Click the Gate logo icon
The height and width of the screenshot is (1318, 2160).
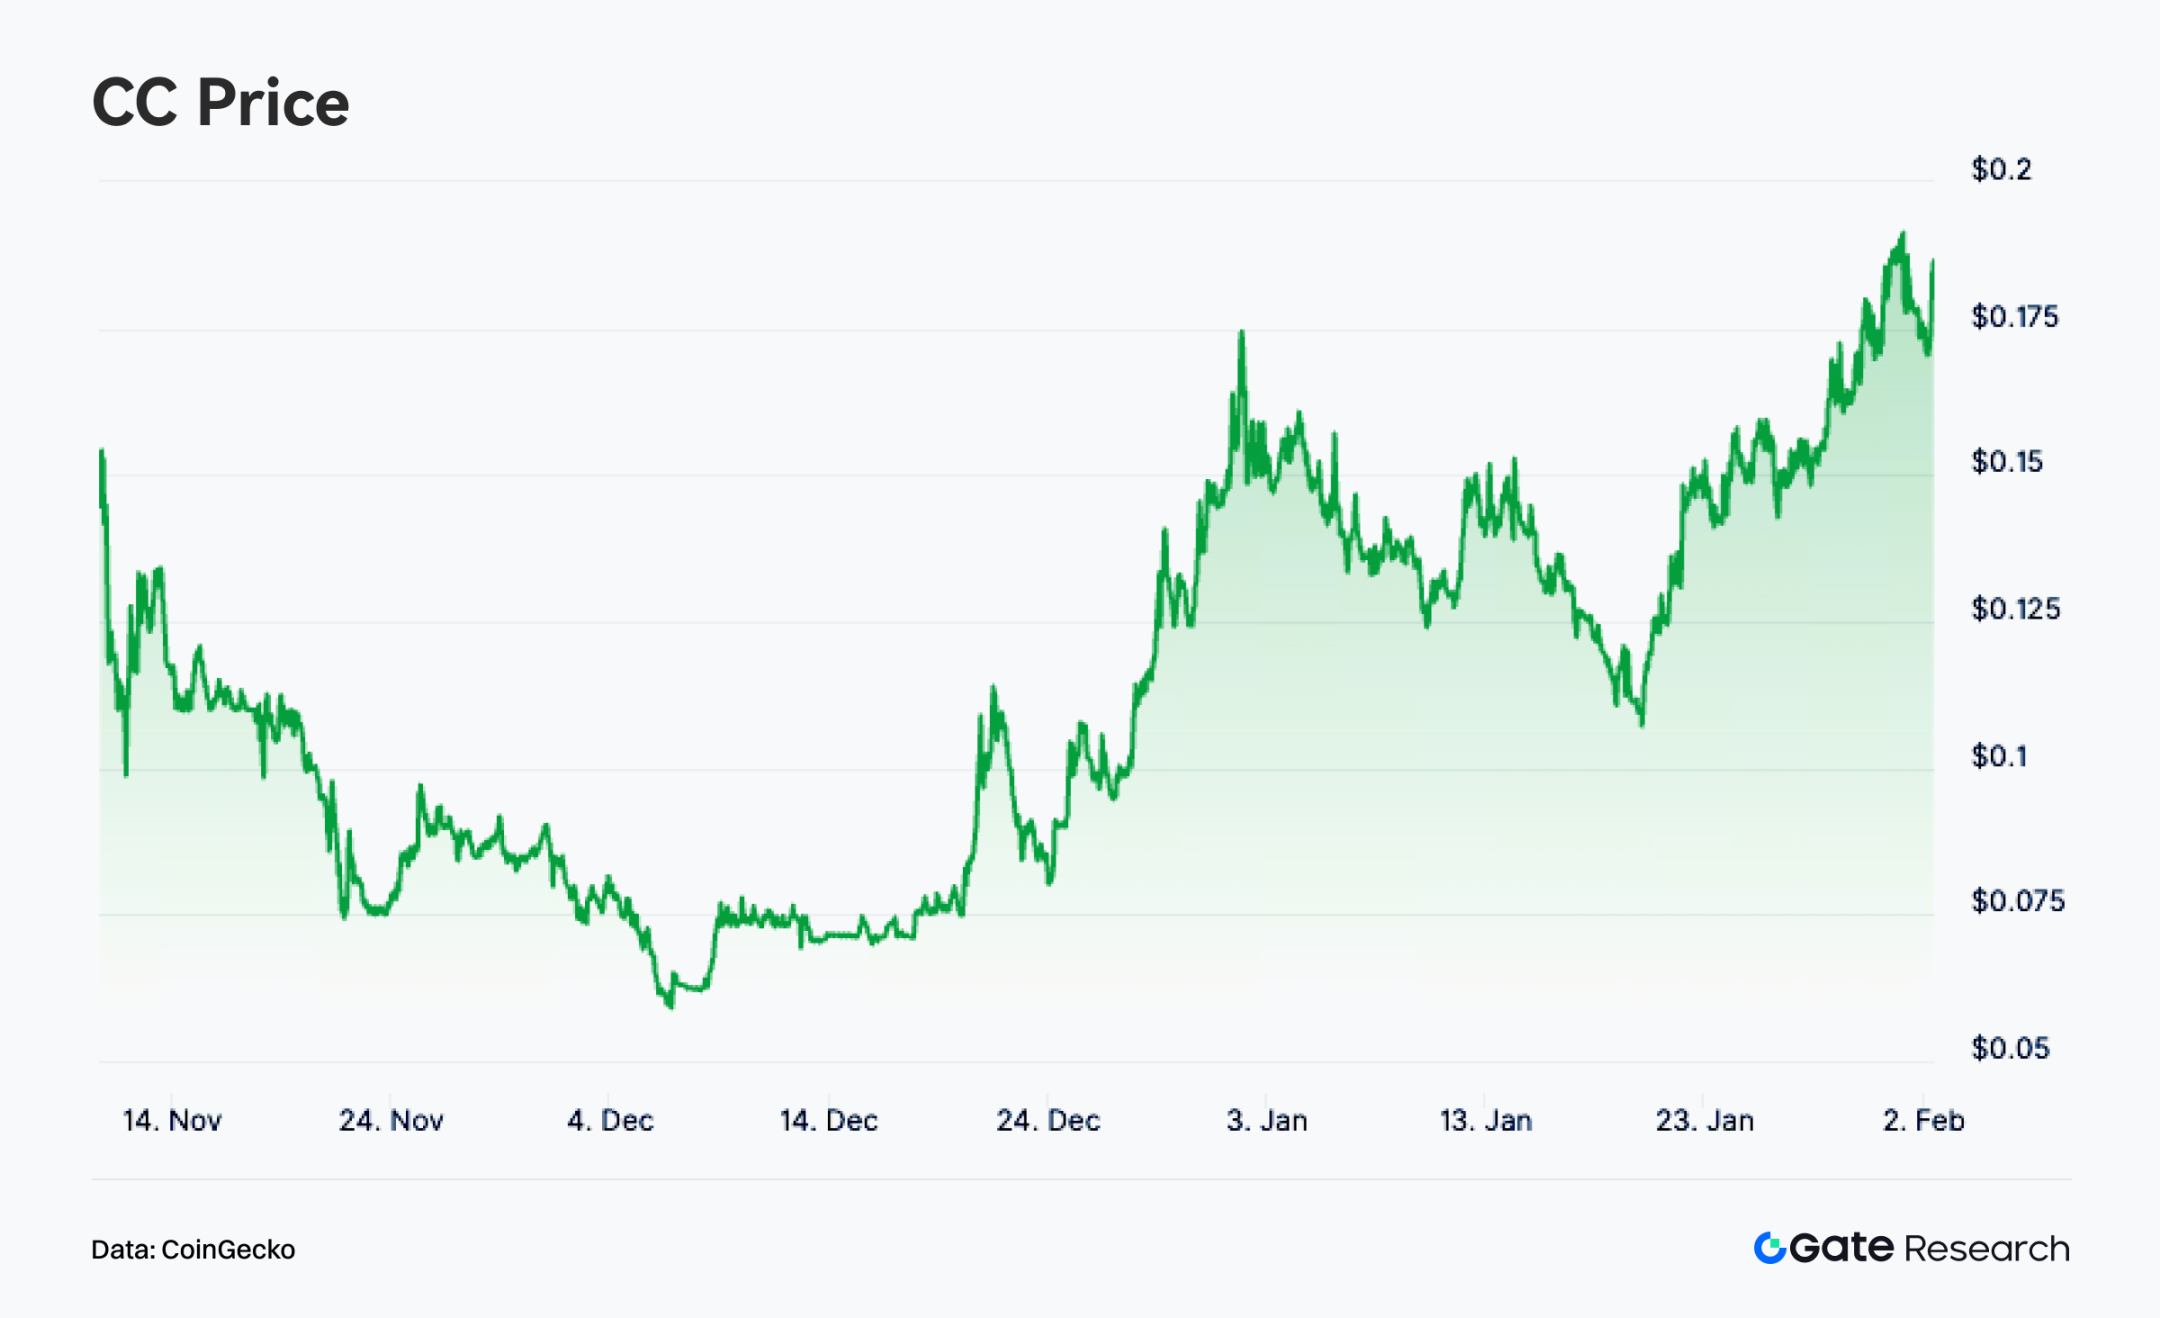[x=1769, y=1248]
